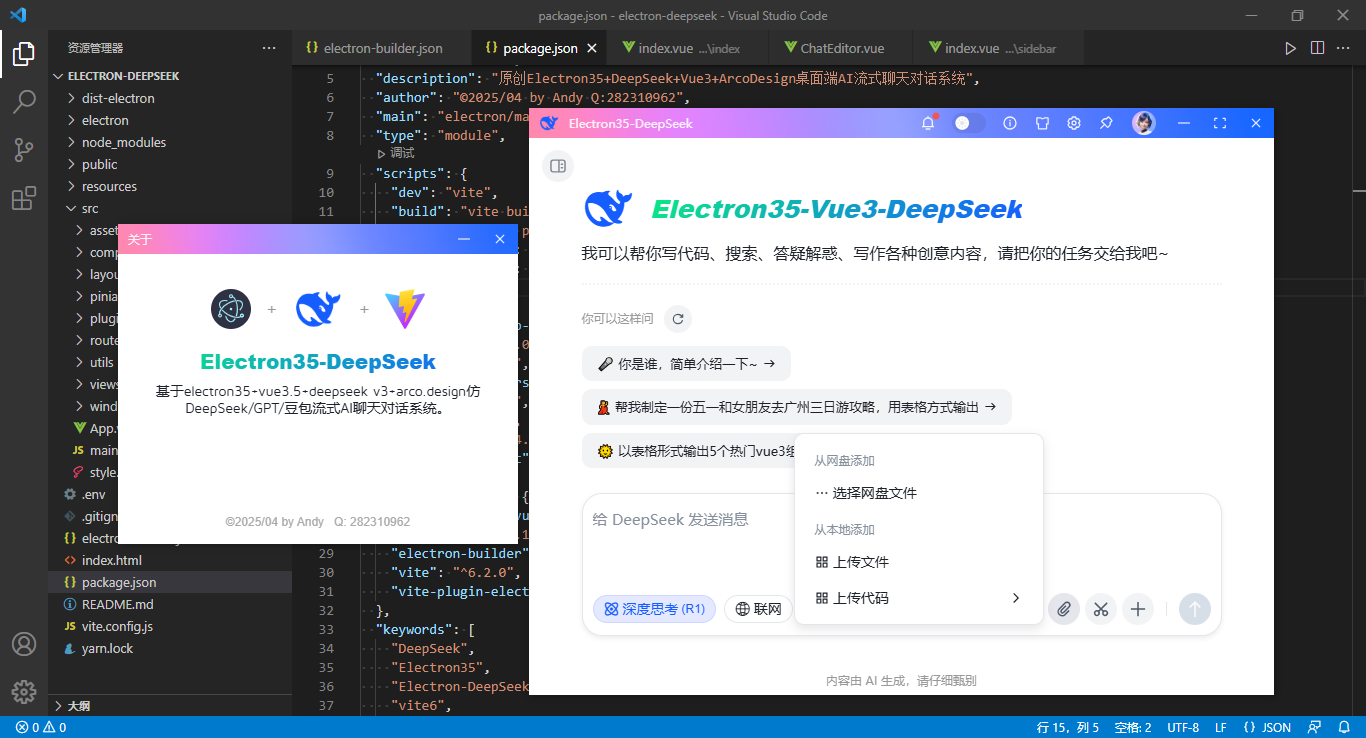The height and width of the screenshot is (738, 1366).
Task: Show errors and warnings in the status bar
Action: 41,727
